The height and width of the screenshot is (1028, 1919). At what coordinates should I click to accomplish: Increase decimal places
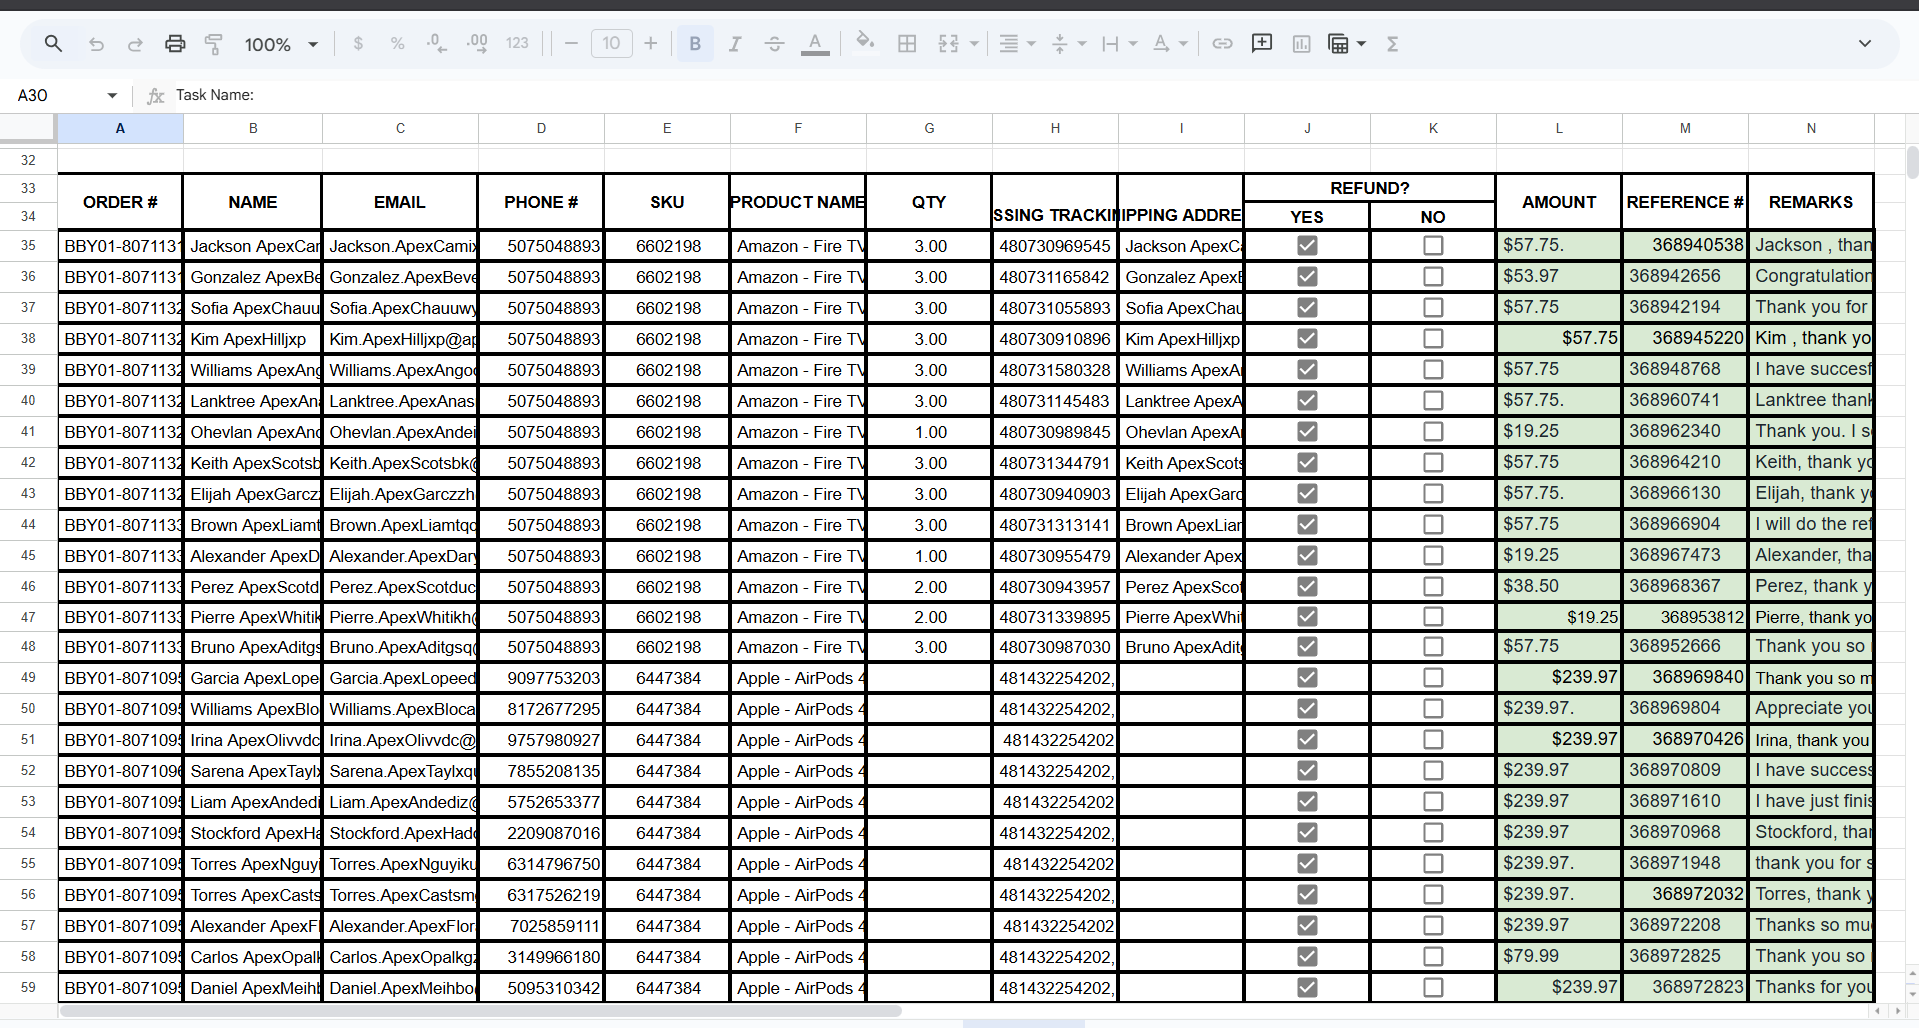click(x=477, y=44)
